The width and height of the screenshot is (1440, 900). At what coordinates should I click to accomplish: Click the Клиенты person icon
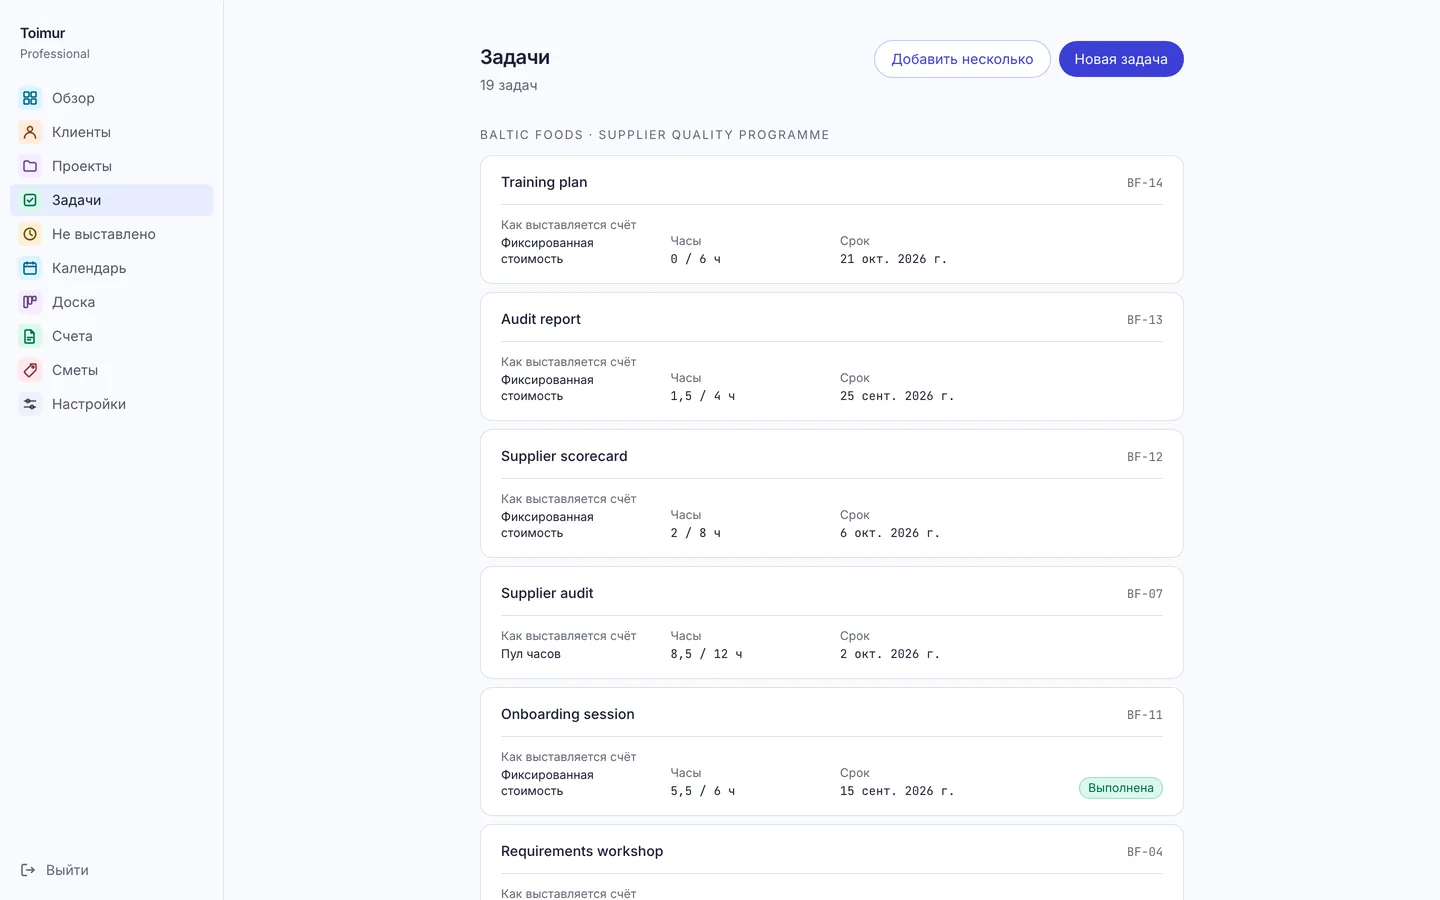(30, 132)
